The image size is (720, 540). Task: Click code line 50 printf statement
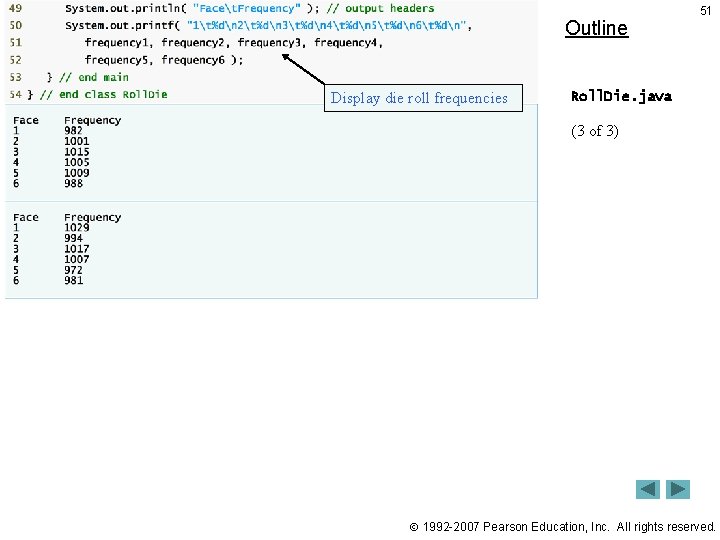(268, 26)
